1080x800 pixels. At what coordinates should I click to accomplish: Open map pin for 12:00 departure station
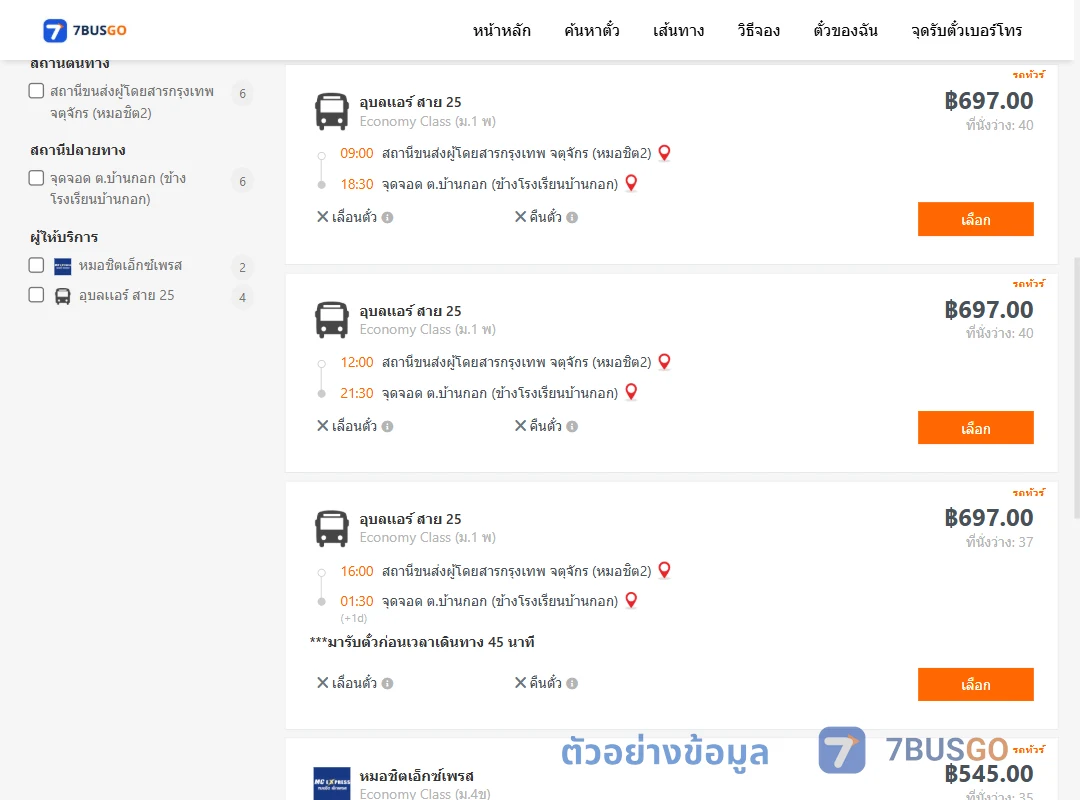[x=664, y=362]
